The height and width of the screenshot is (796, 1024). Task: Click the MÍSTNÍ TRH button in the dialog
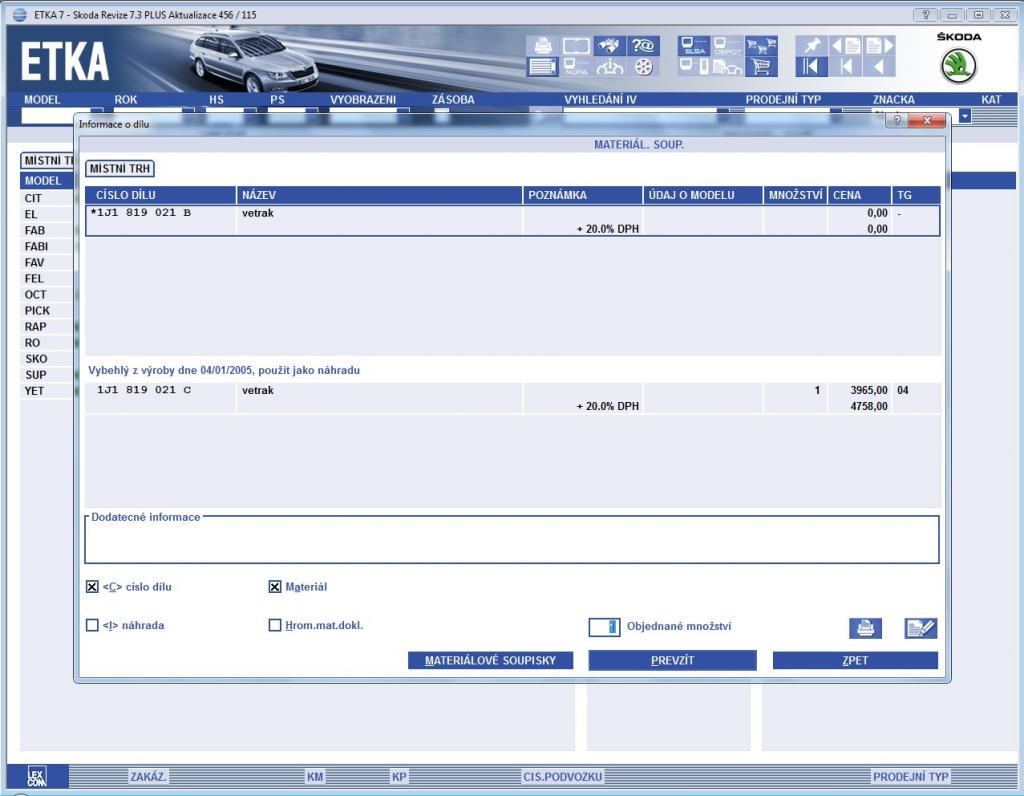(x=120, y=168)
